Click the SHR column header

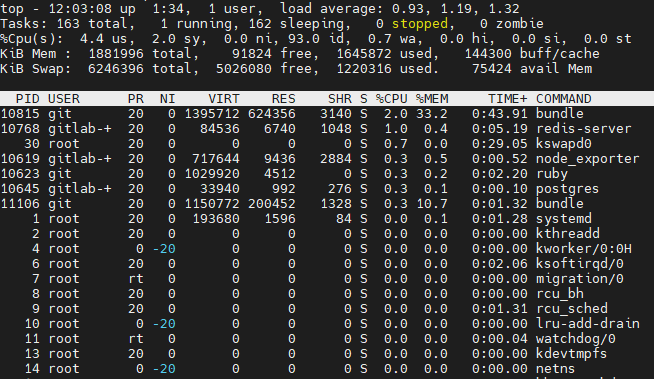(340, 99)
